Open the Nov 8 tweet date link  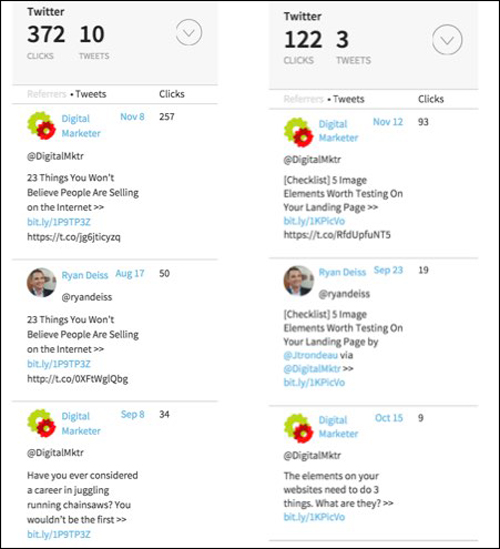coord(132,117)
